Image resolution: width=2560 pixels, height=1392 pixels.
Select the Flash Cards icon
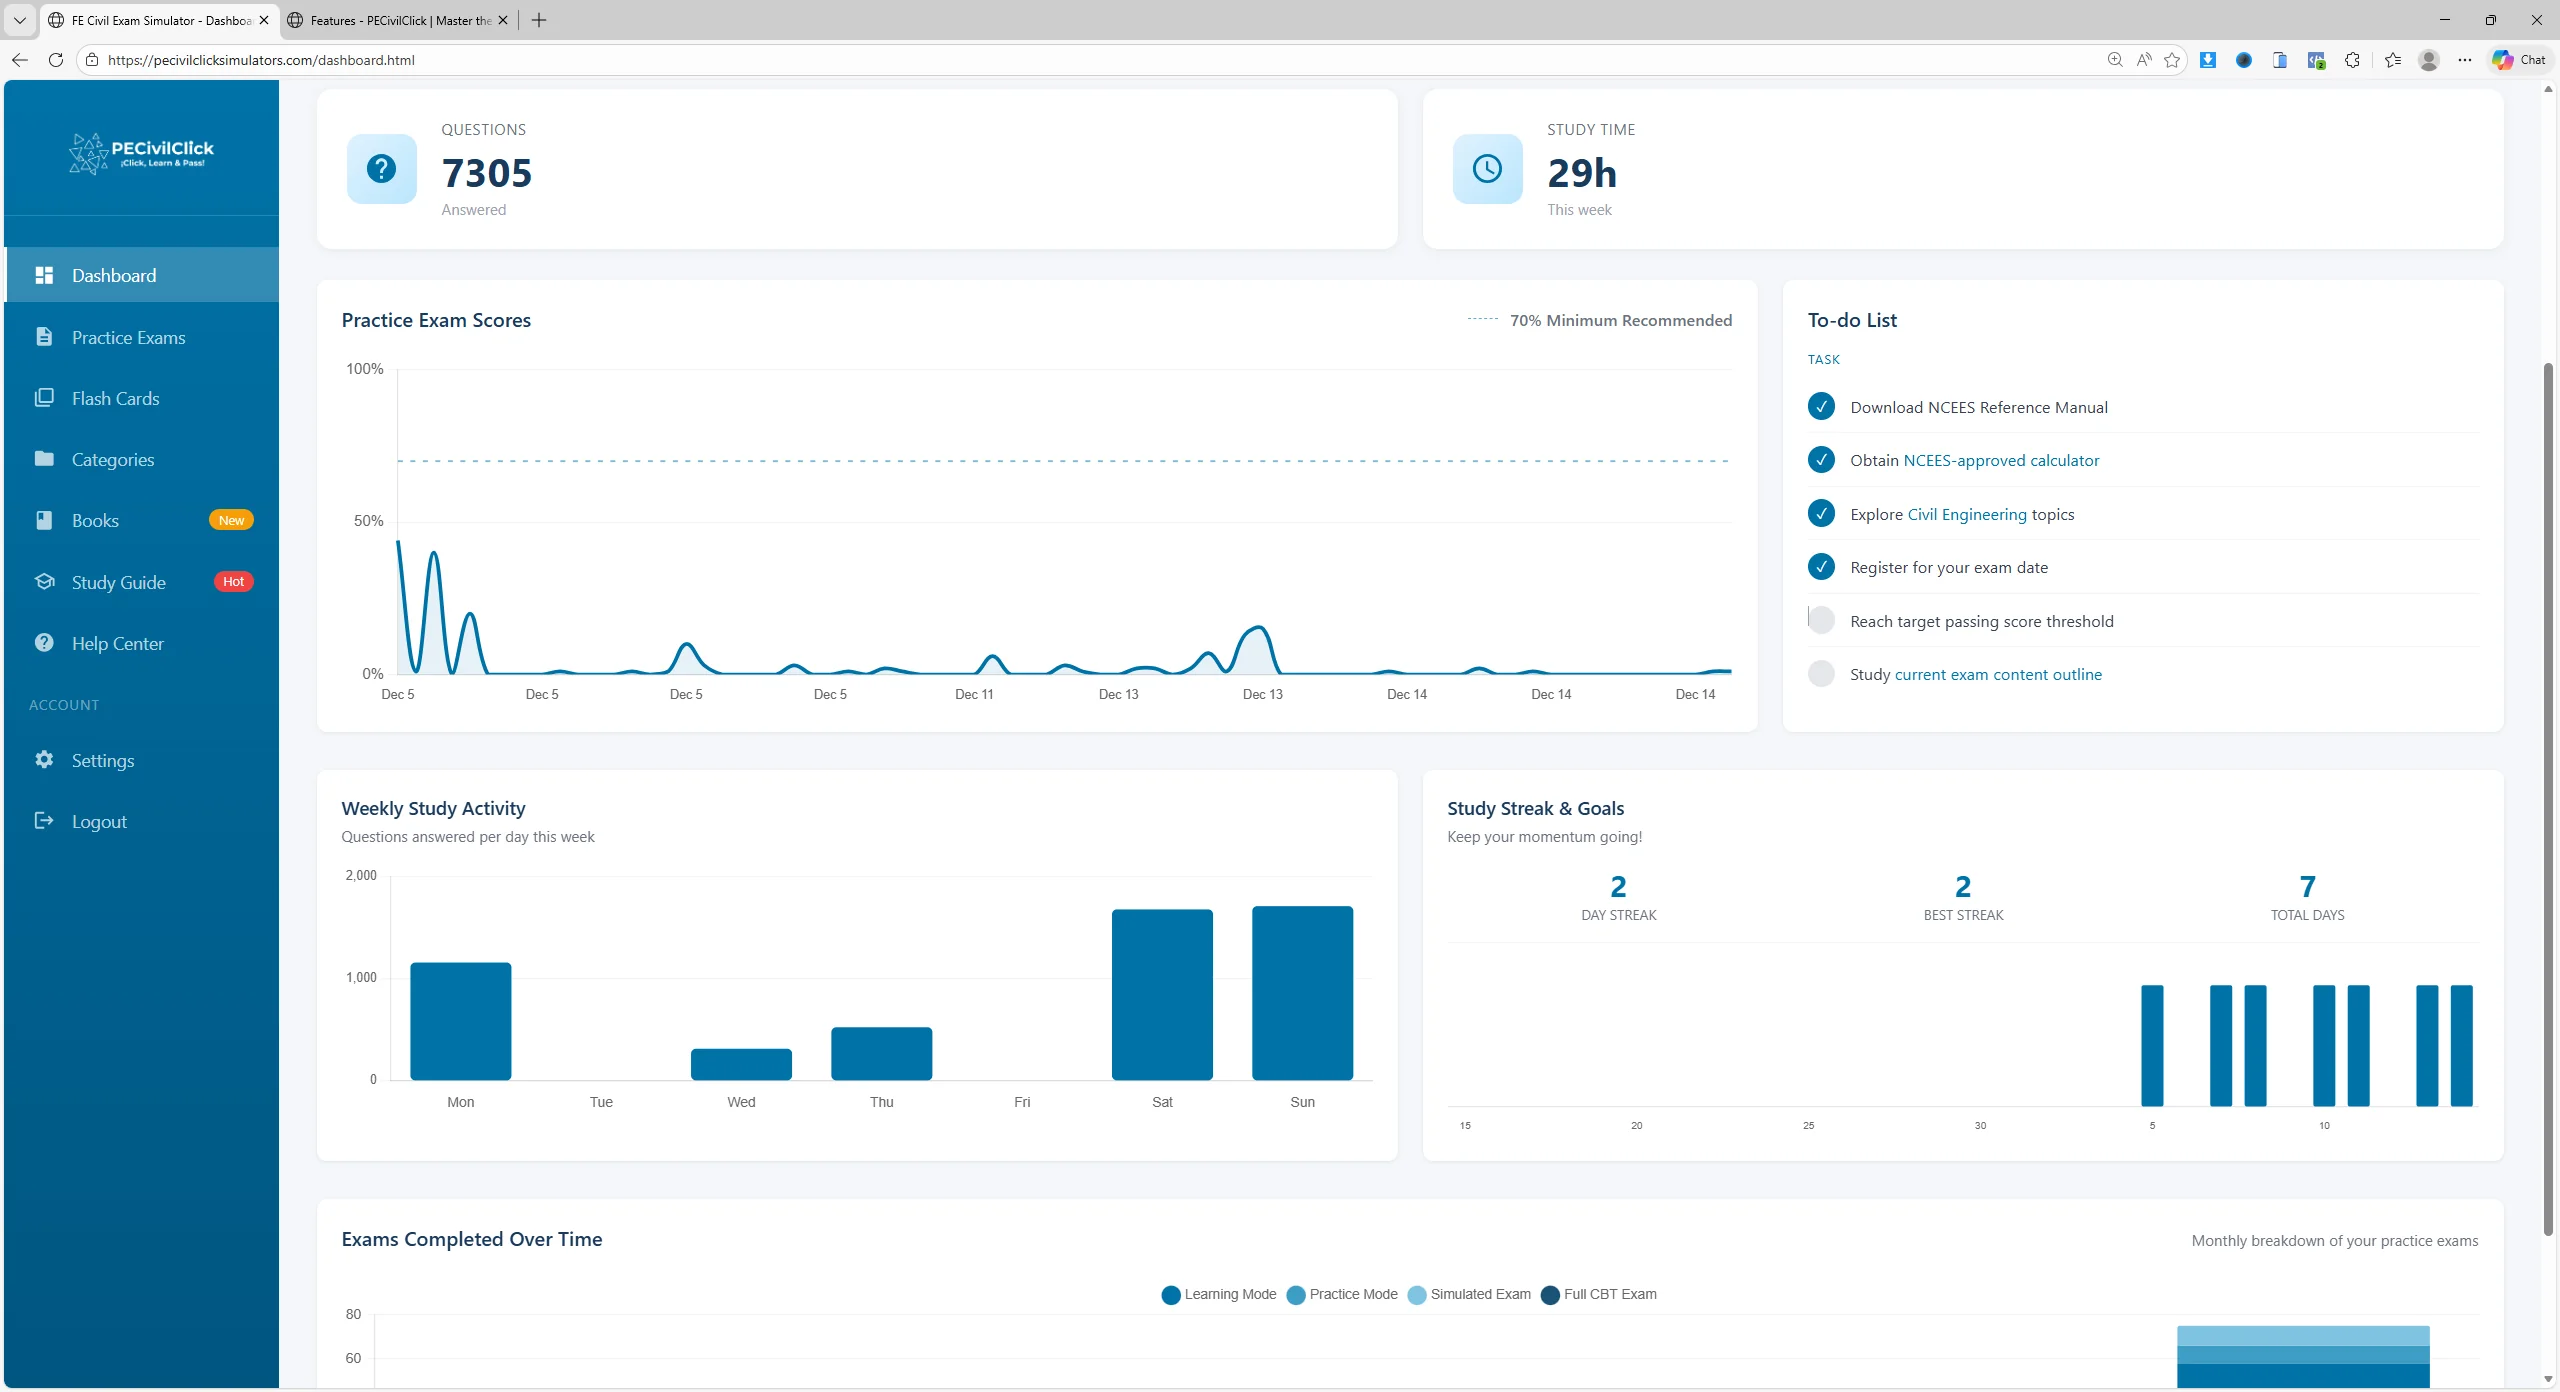pos(45,398)
